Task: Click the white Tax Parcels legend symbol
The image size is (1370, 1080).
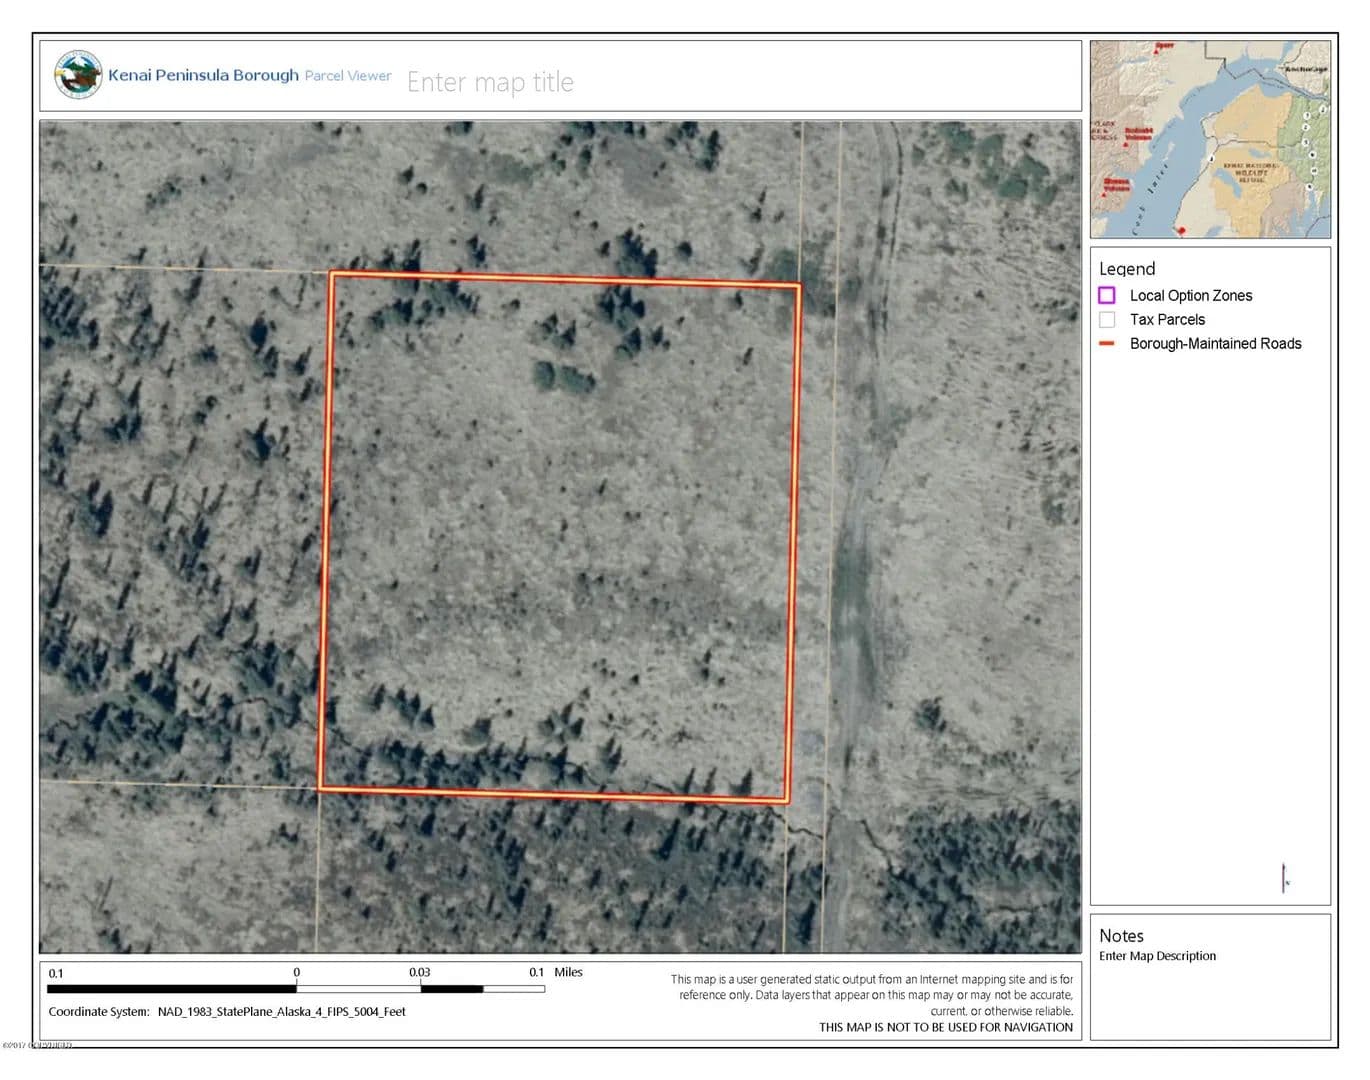Action: click(1107, 319)
